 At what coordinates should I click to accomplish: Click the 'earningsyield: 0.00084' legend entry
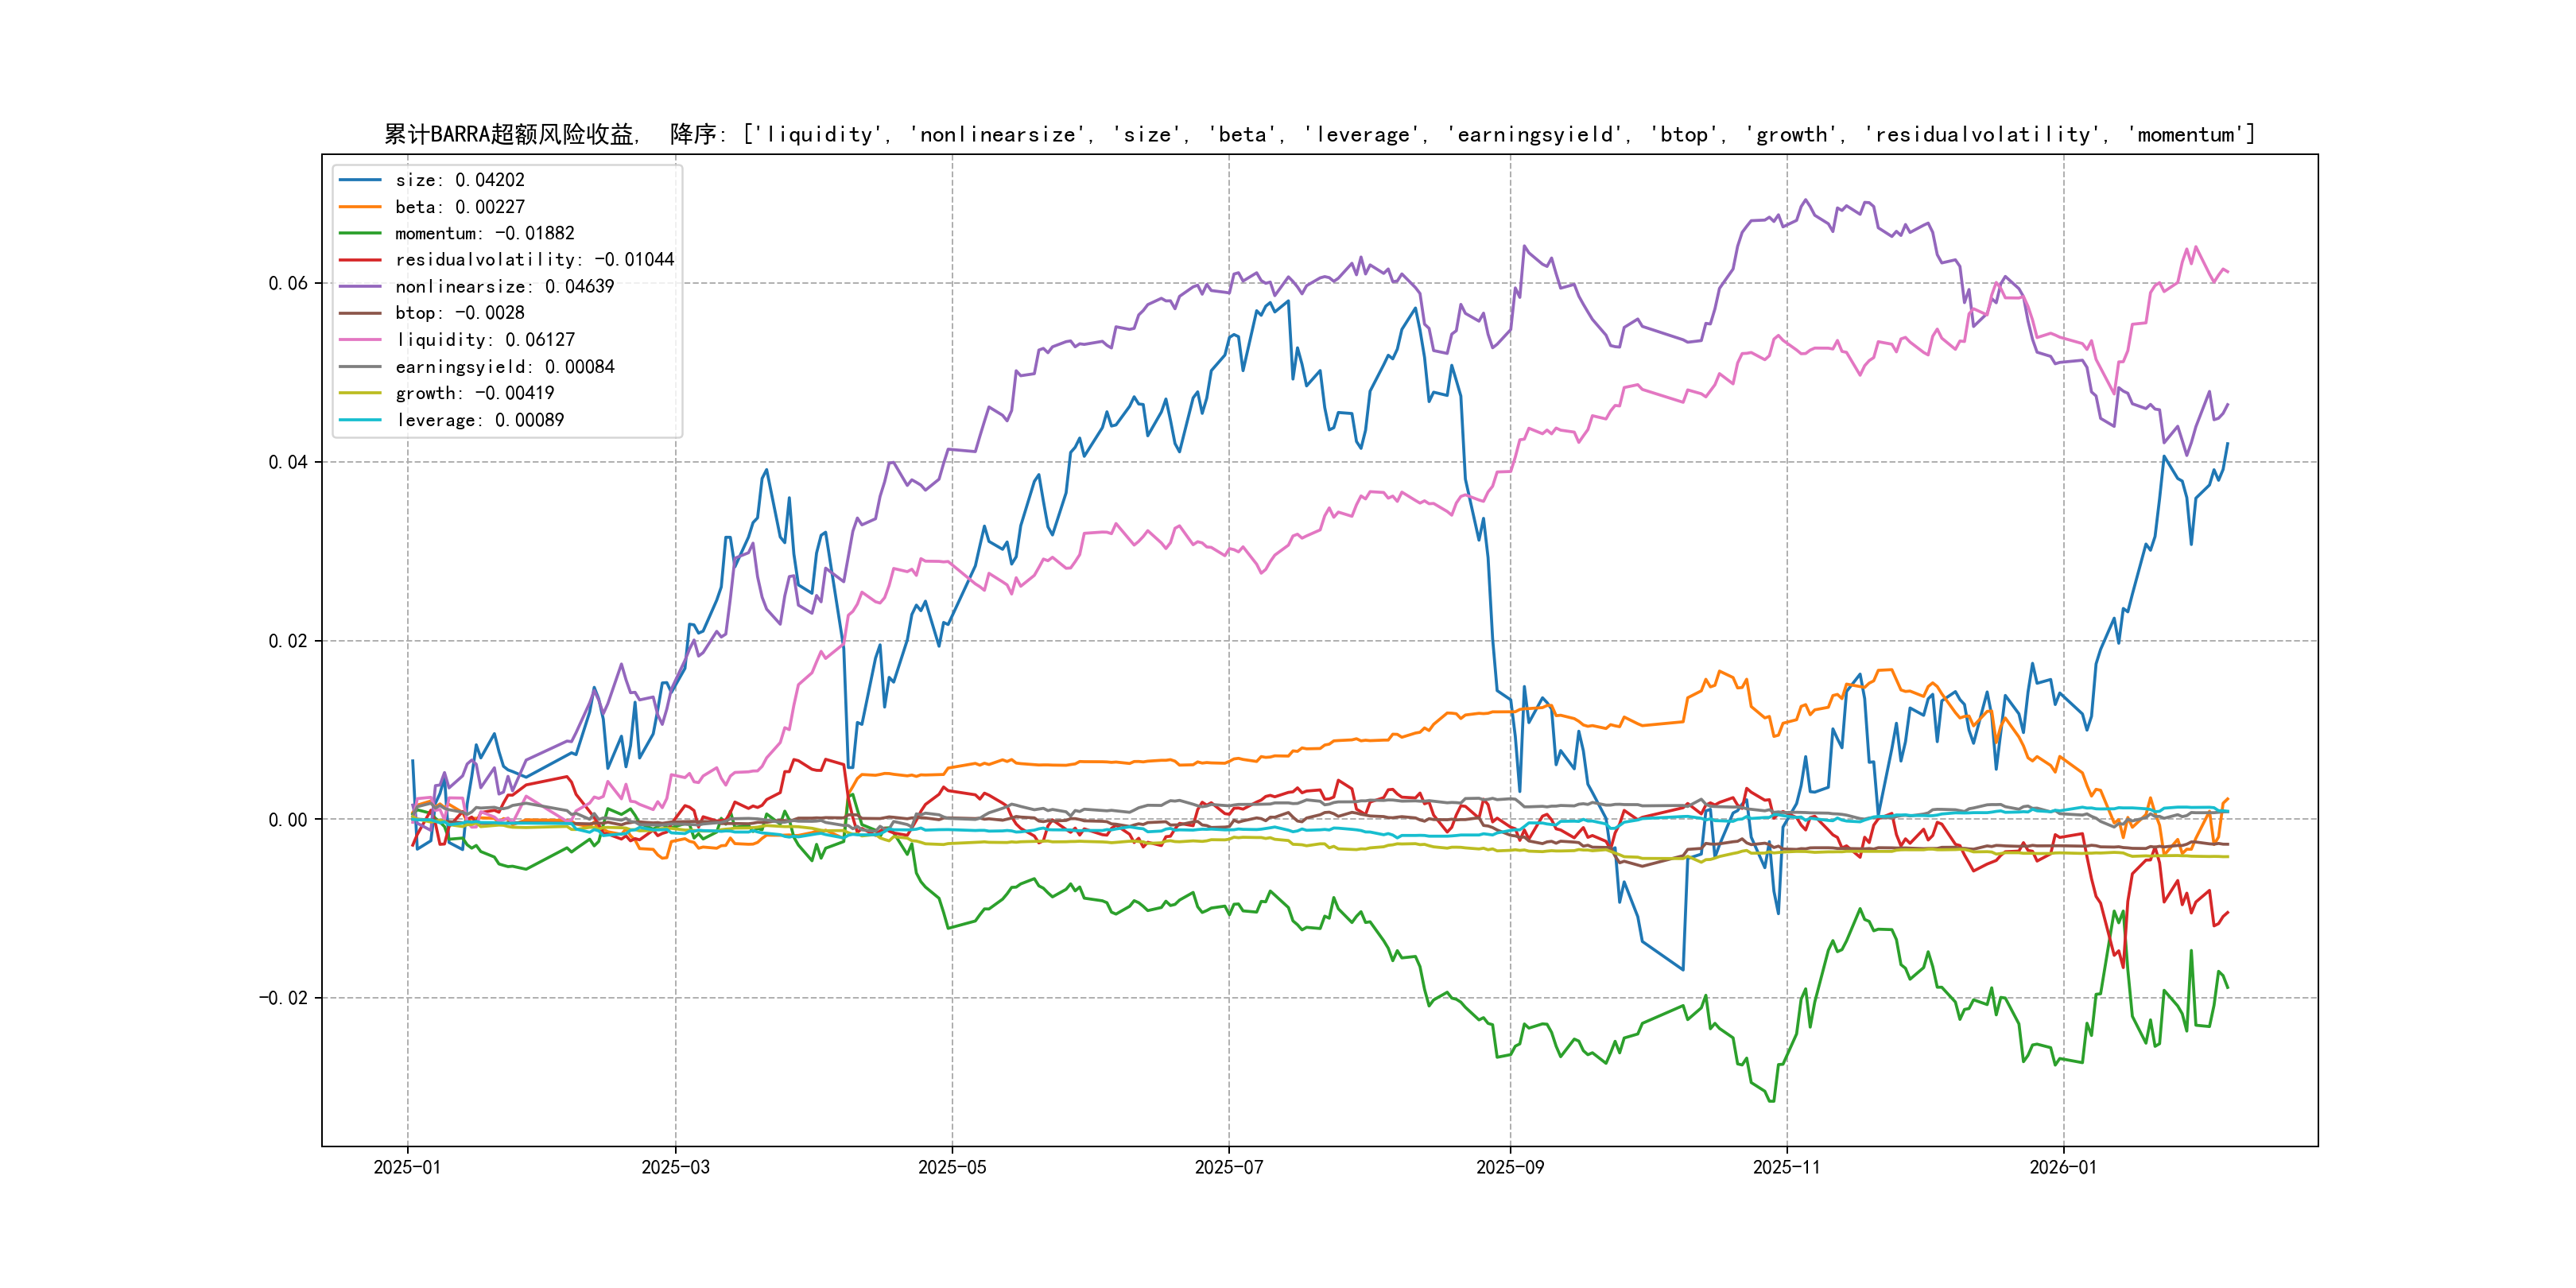coord(504,367)
